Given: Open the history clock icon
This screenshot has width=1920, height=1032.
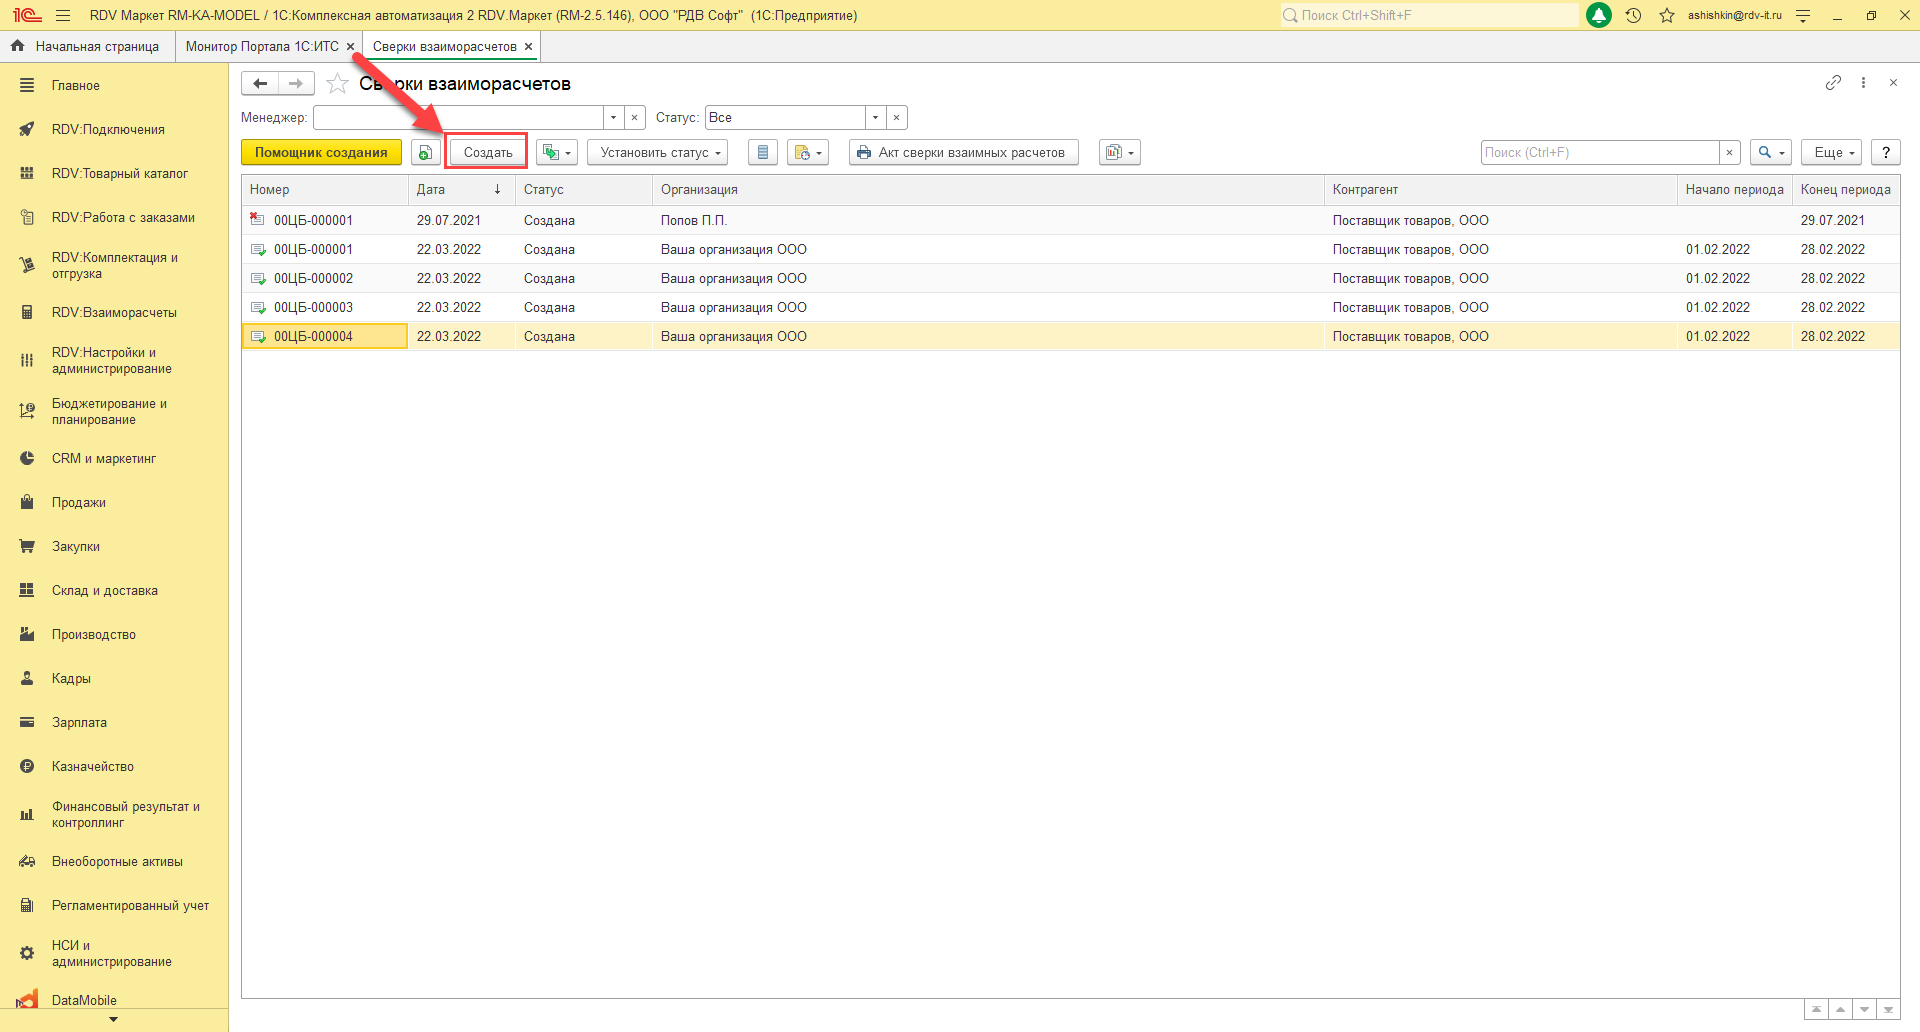Looking at the screenshot, I should pyautogui.click(x=1633, y=15).
